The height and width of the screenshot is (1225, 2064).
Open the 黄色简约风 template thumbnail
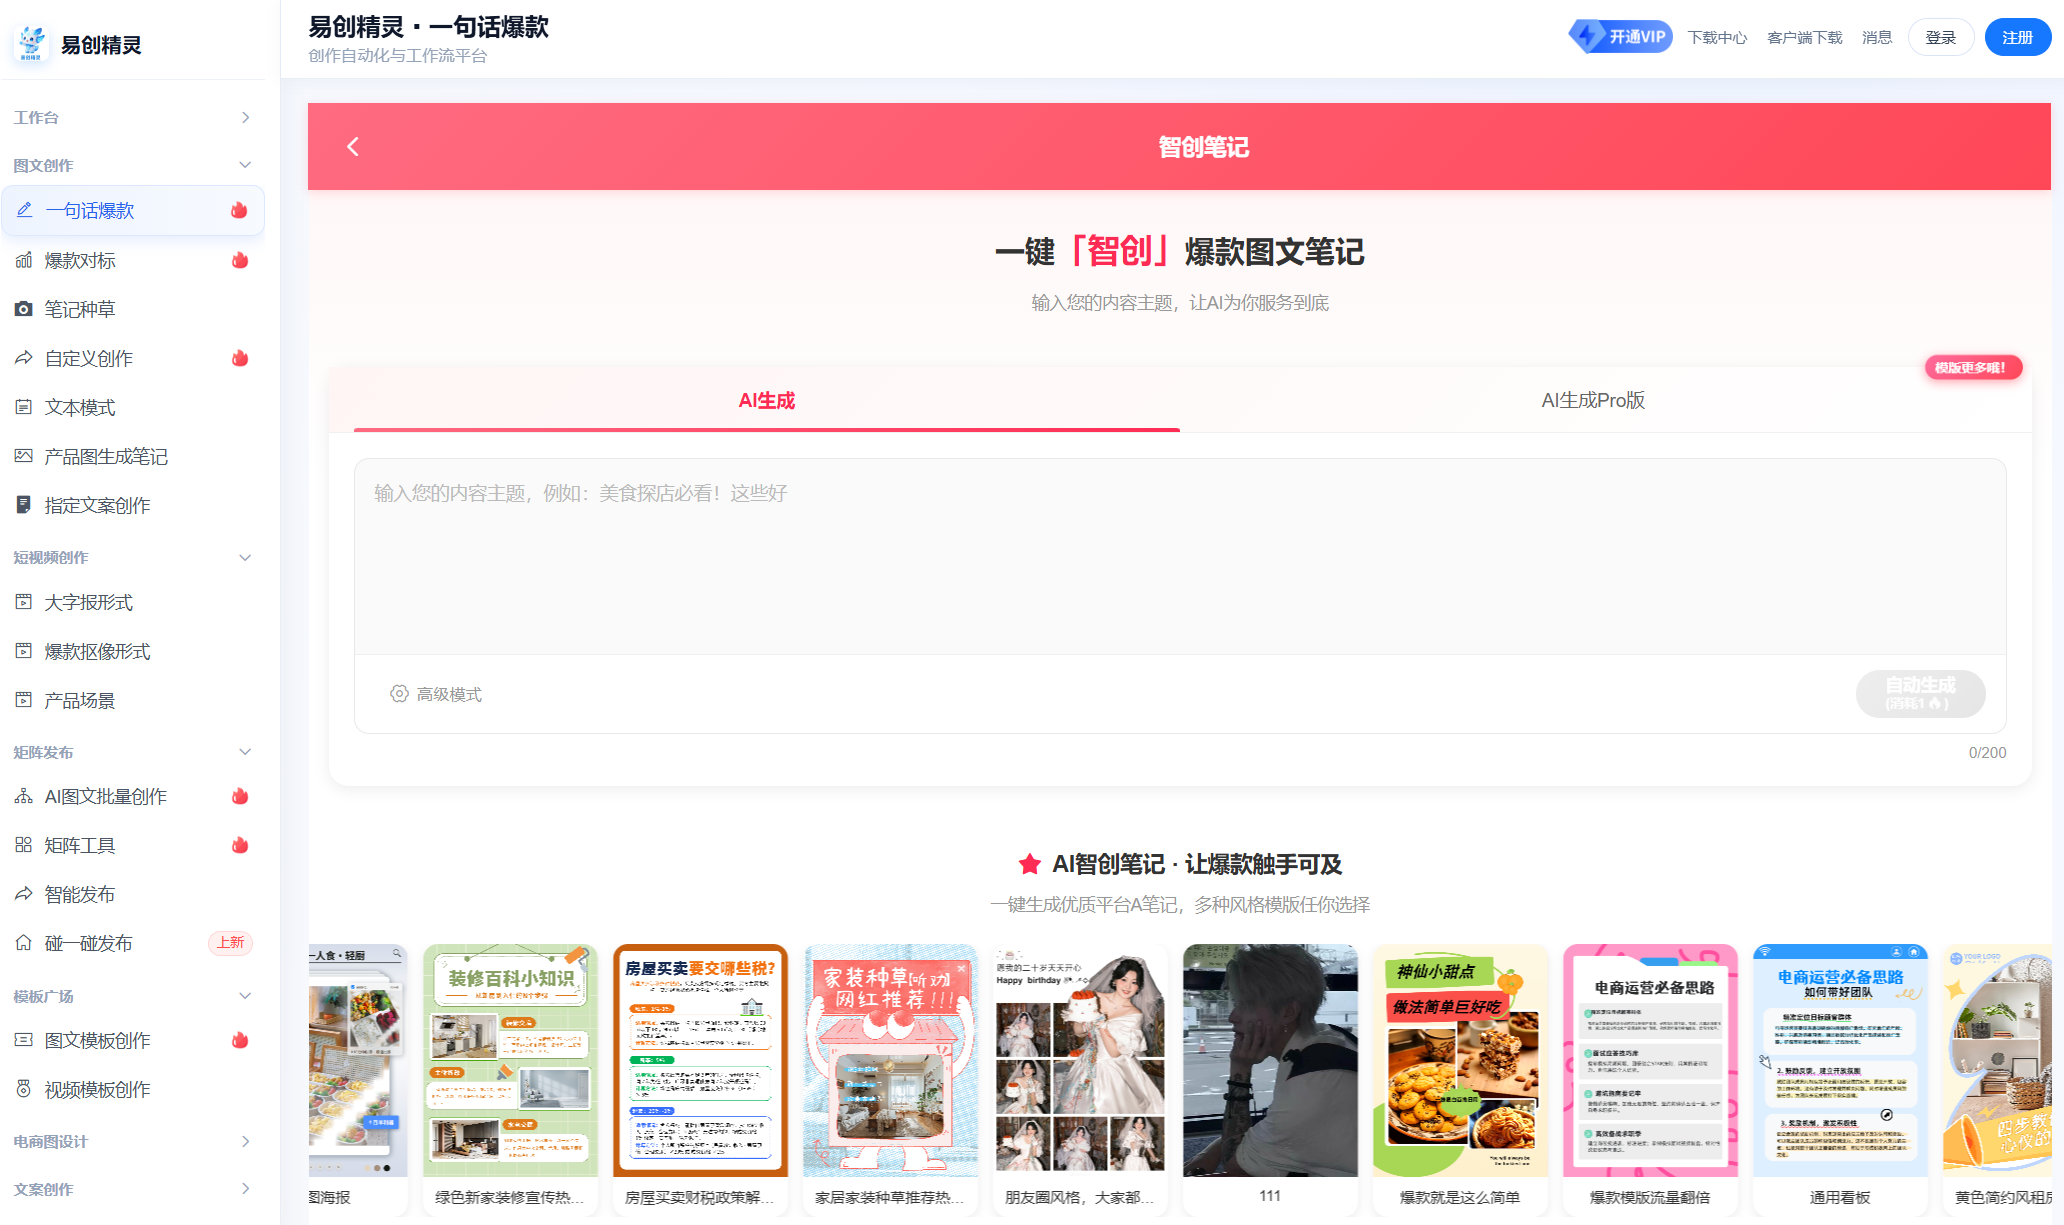(x=1997, y=1061)
